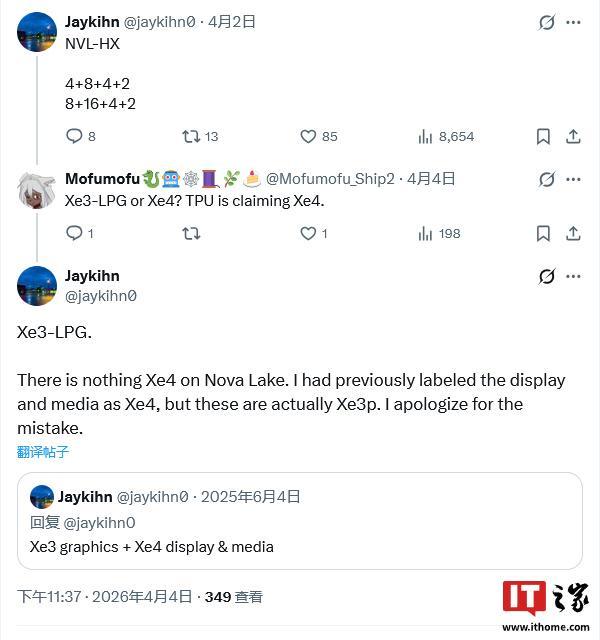The height and width of the screenshot is (640, 600).
Task: Click the 翻译帖子 translate post link
Action: point(43,452)
